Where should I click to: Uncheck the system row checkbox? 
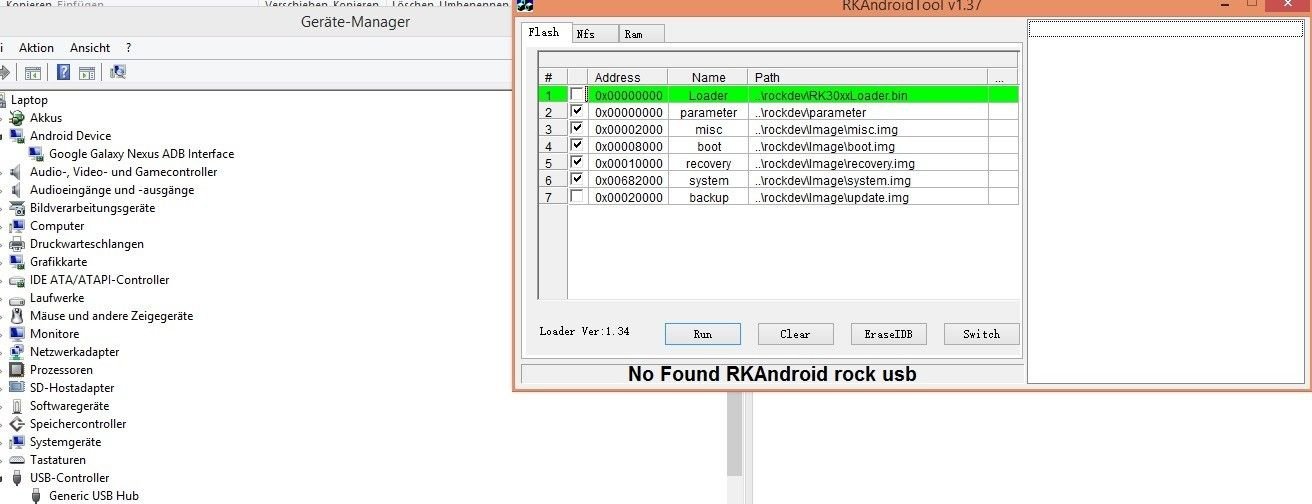click(577, 180)
